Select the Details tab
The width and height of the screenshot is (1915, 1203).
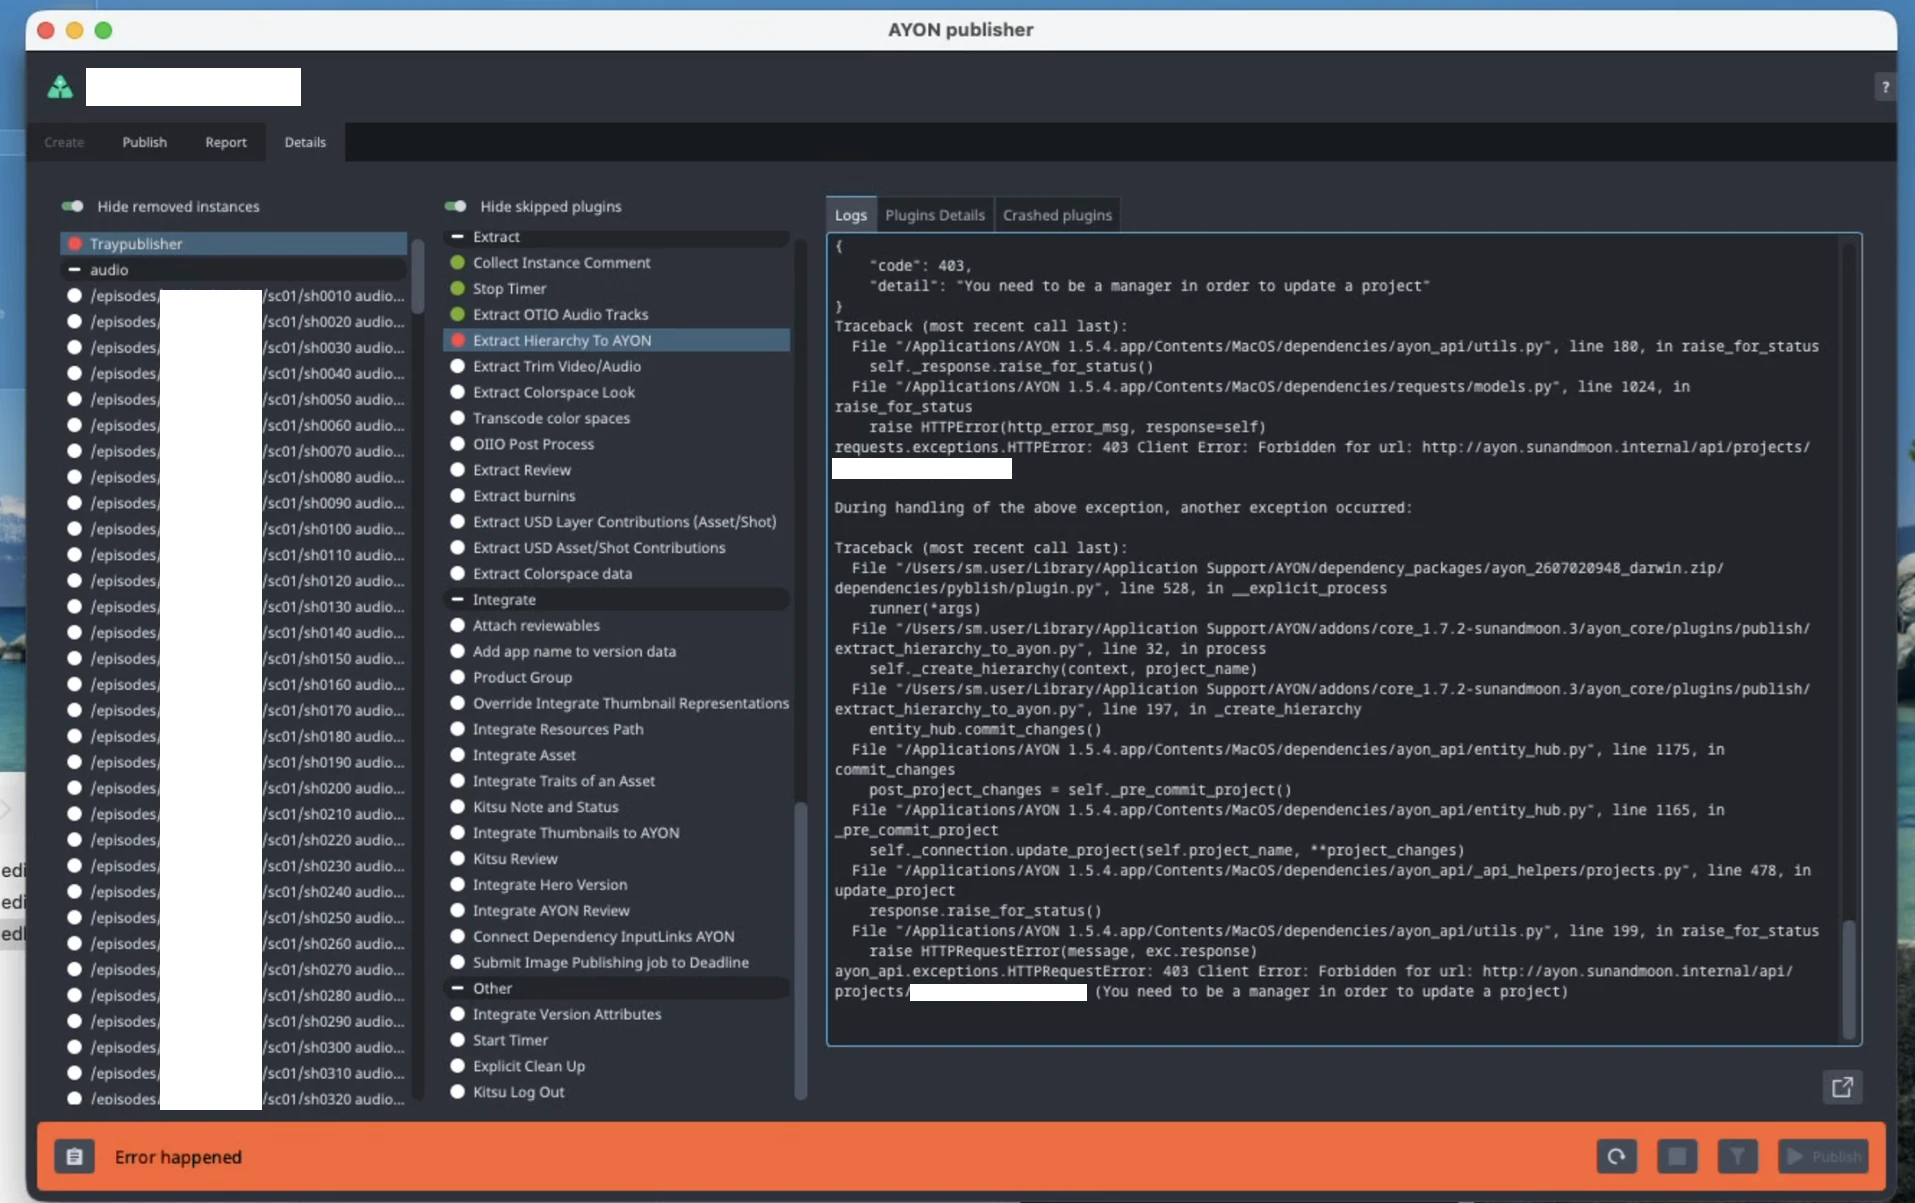click(x=305, y=142)
